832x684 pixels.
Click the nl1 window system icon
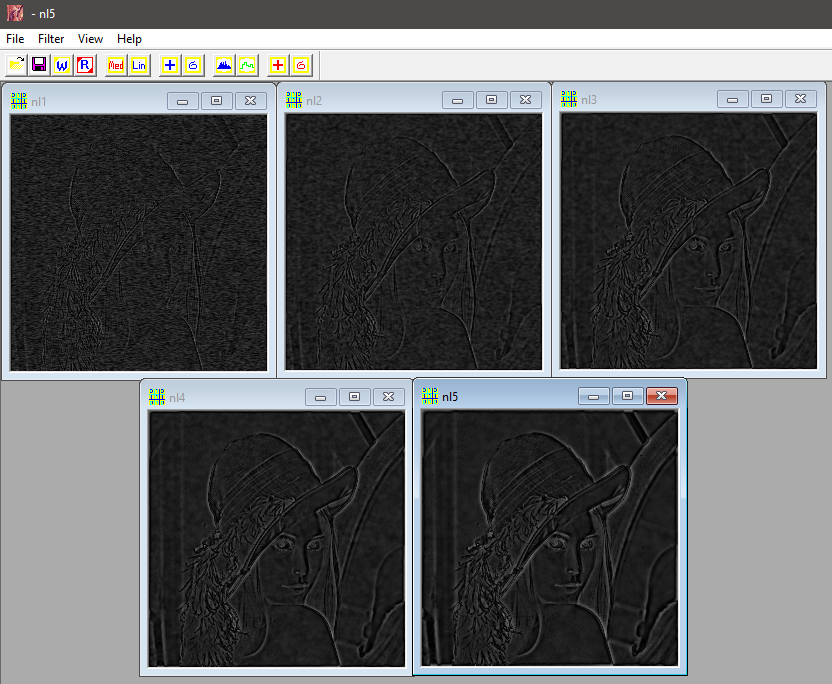[19, 101]
